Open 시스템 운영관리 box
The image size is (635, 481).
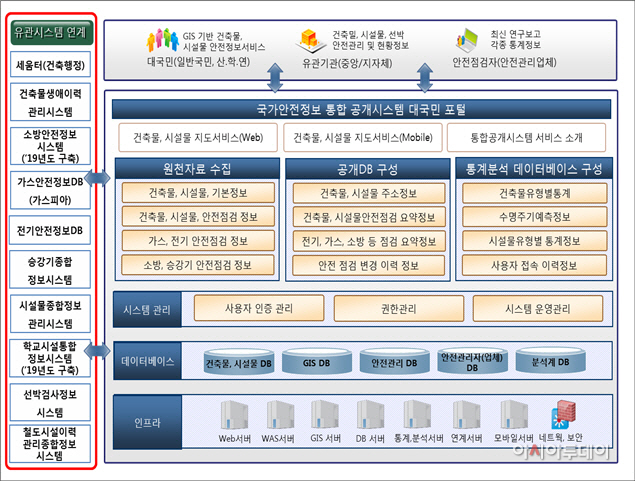point(538,309)
